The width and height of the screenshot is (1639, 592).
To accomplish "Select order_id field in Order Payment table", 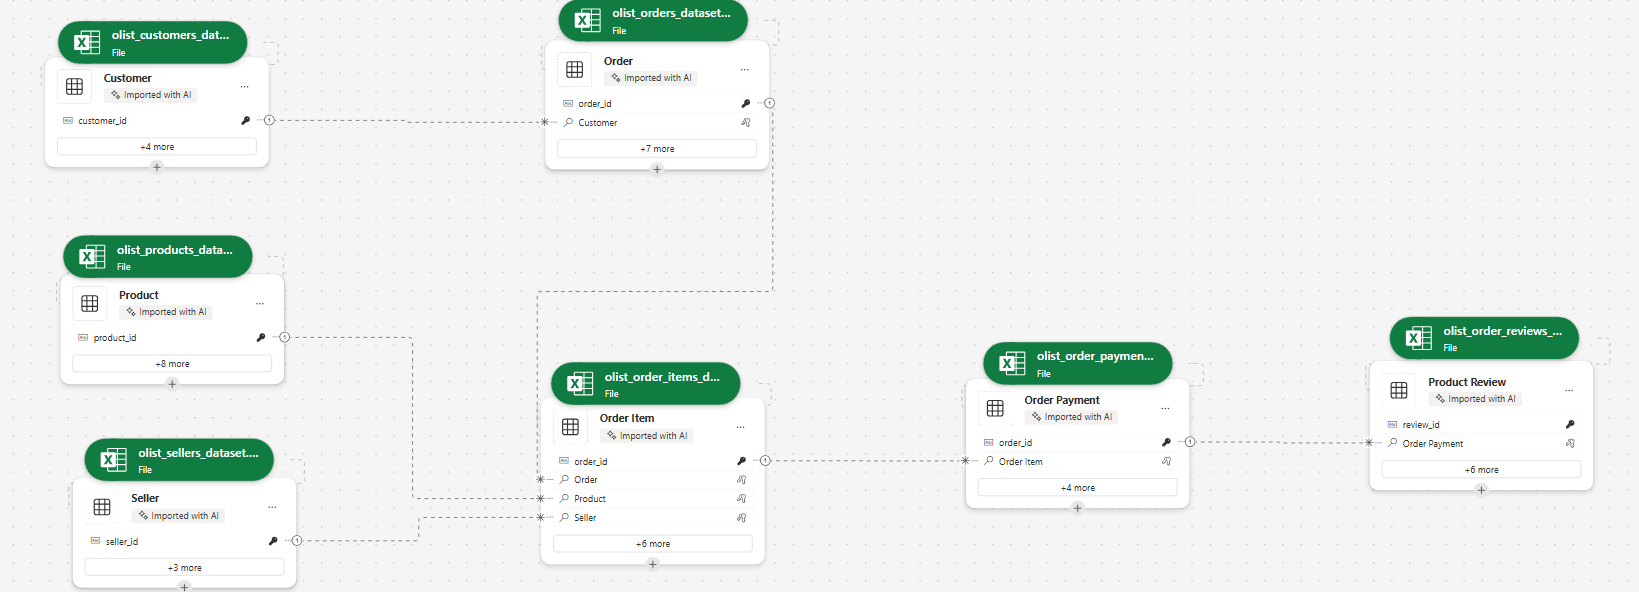I will click(x=1077, y=443).
